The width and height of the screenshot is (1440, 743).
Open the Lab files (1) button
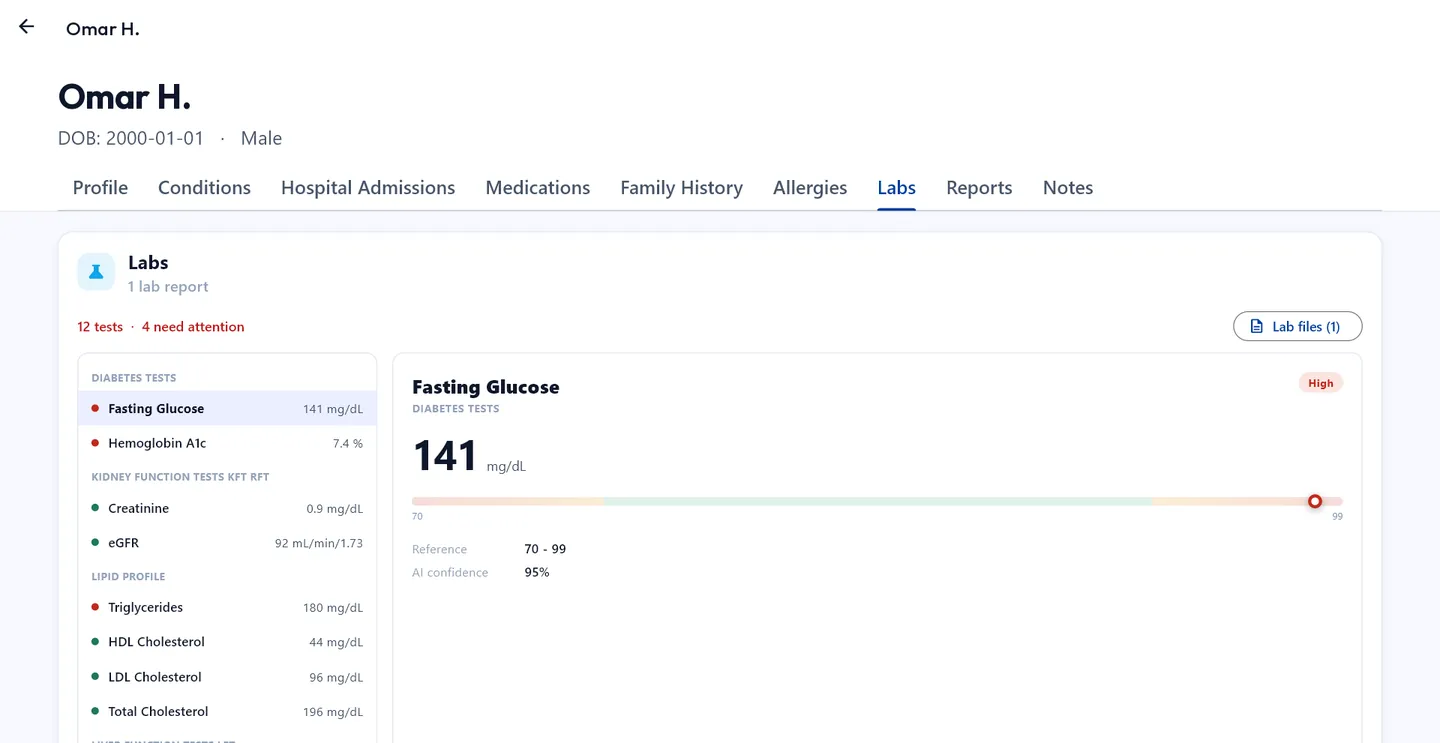[x=1297, y=327]
